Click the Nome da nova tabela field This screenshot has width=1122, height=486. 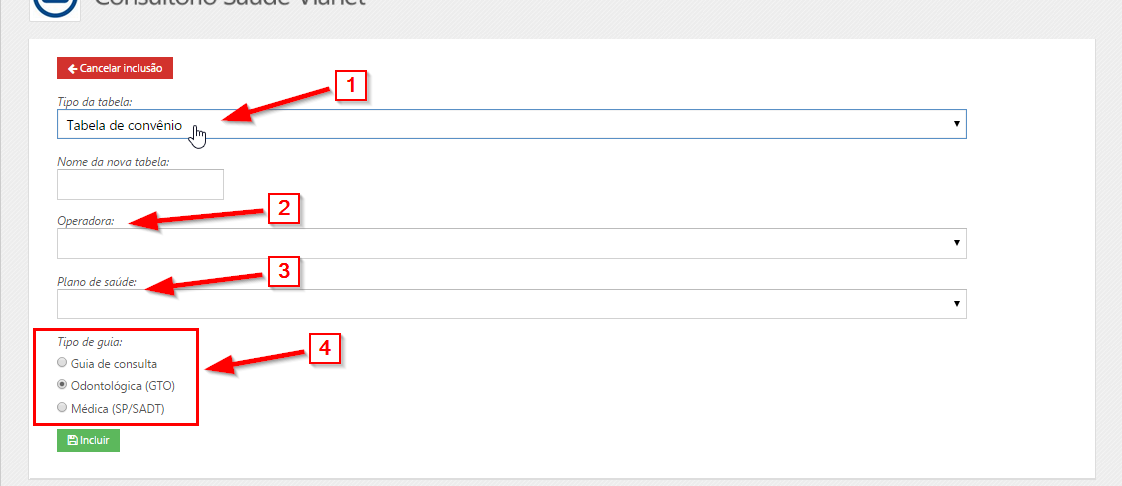point(140,184)
